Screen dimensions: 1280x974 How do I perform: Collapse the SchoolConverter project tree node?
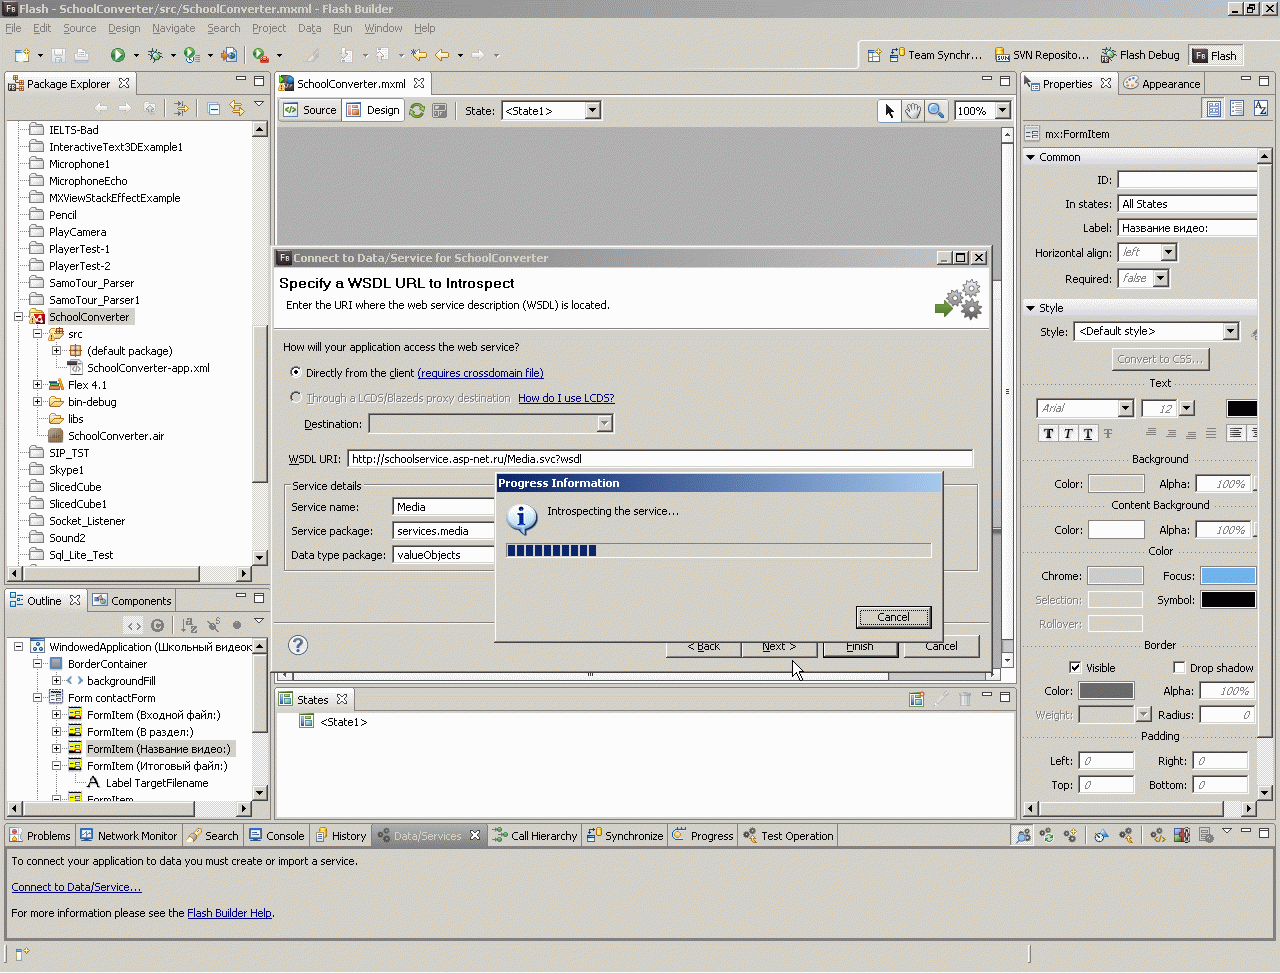coord(19,317)
